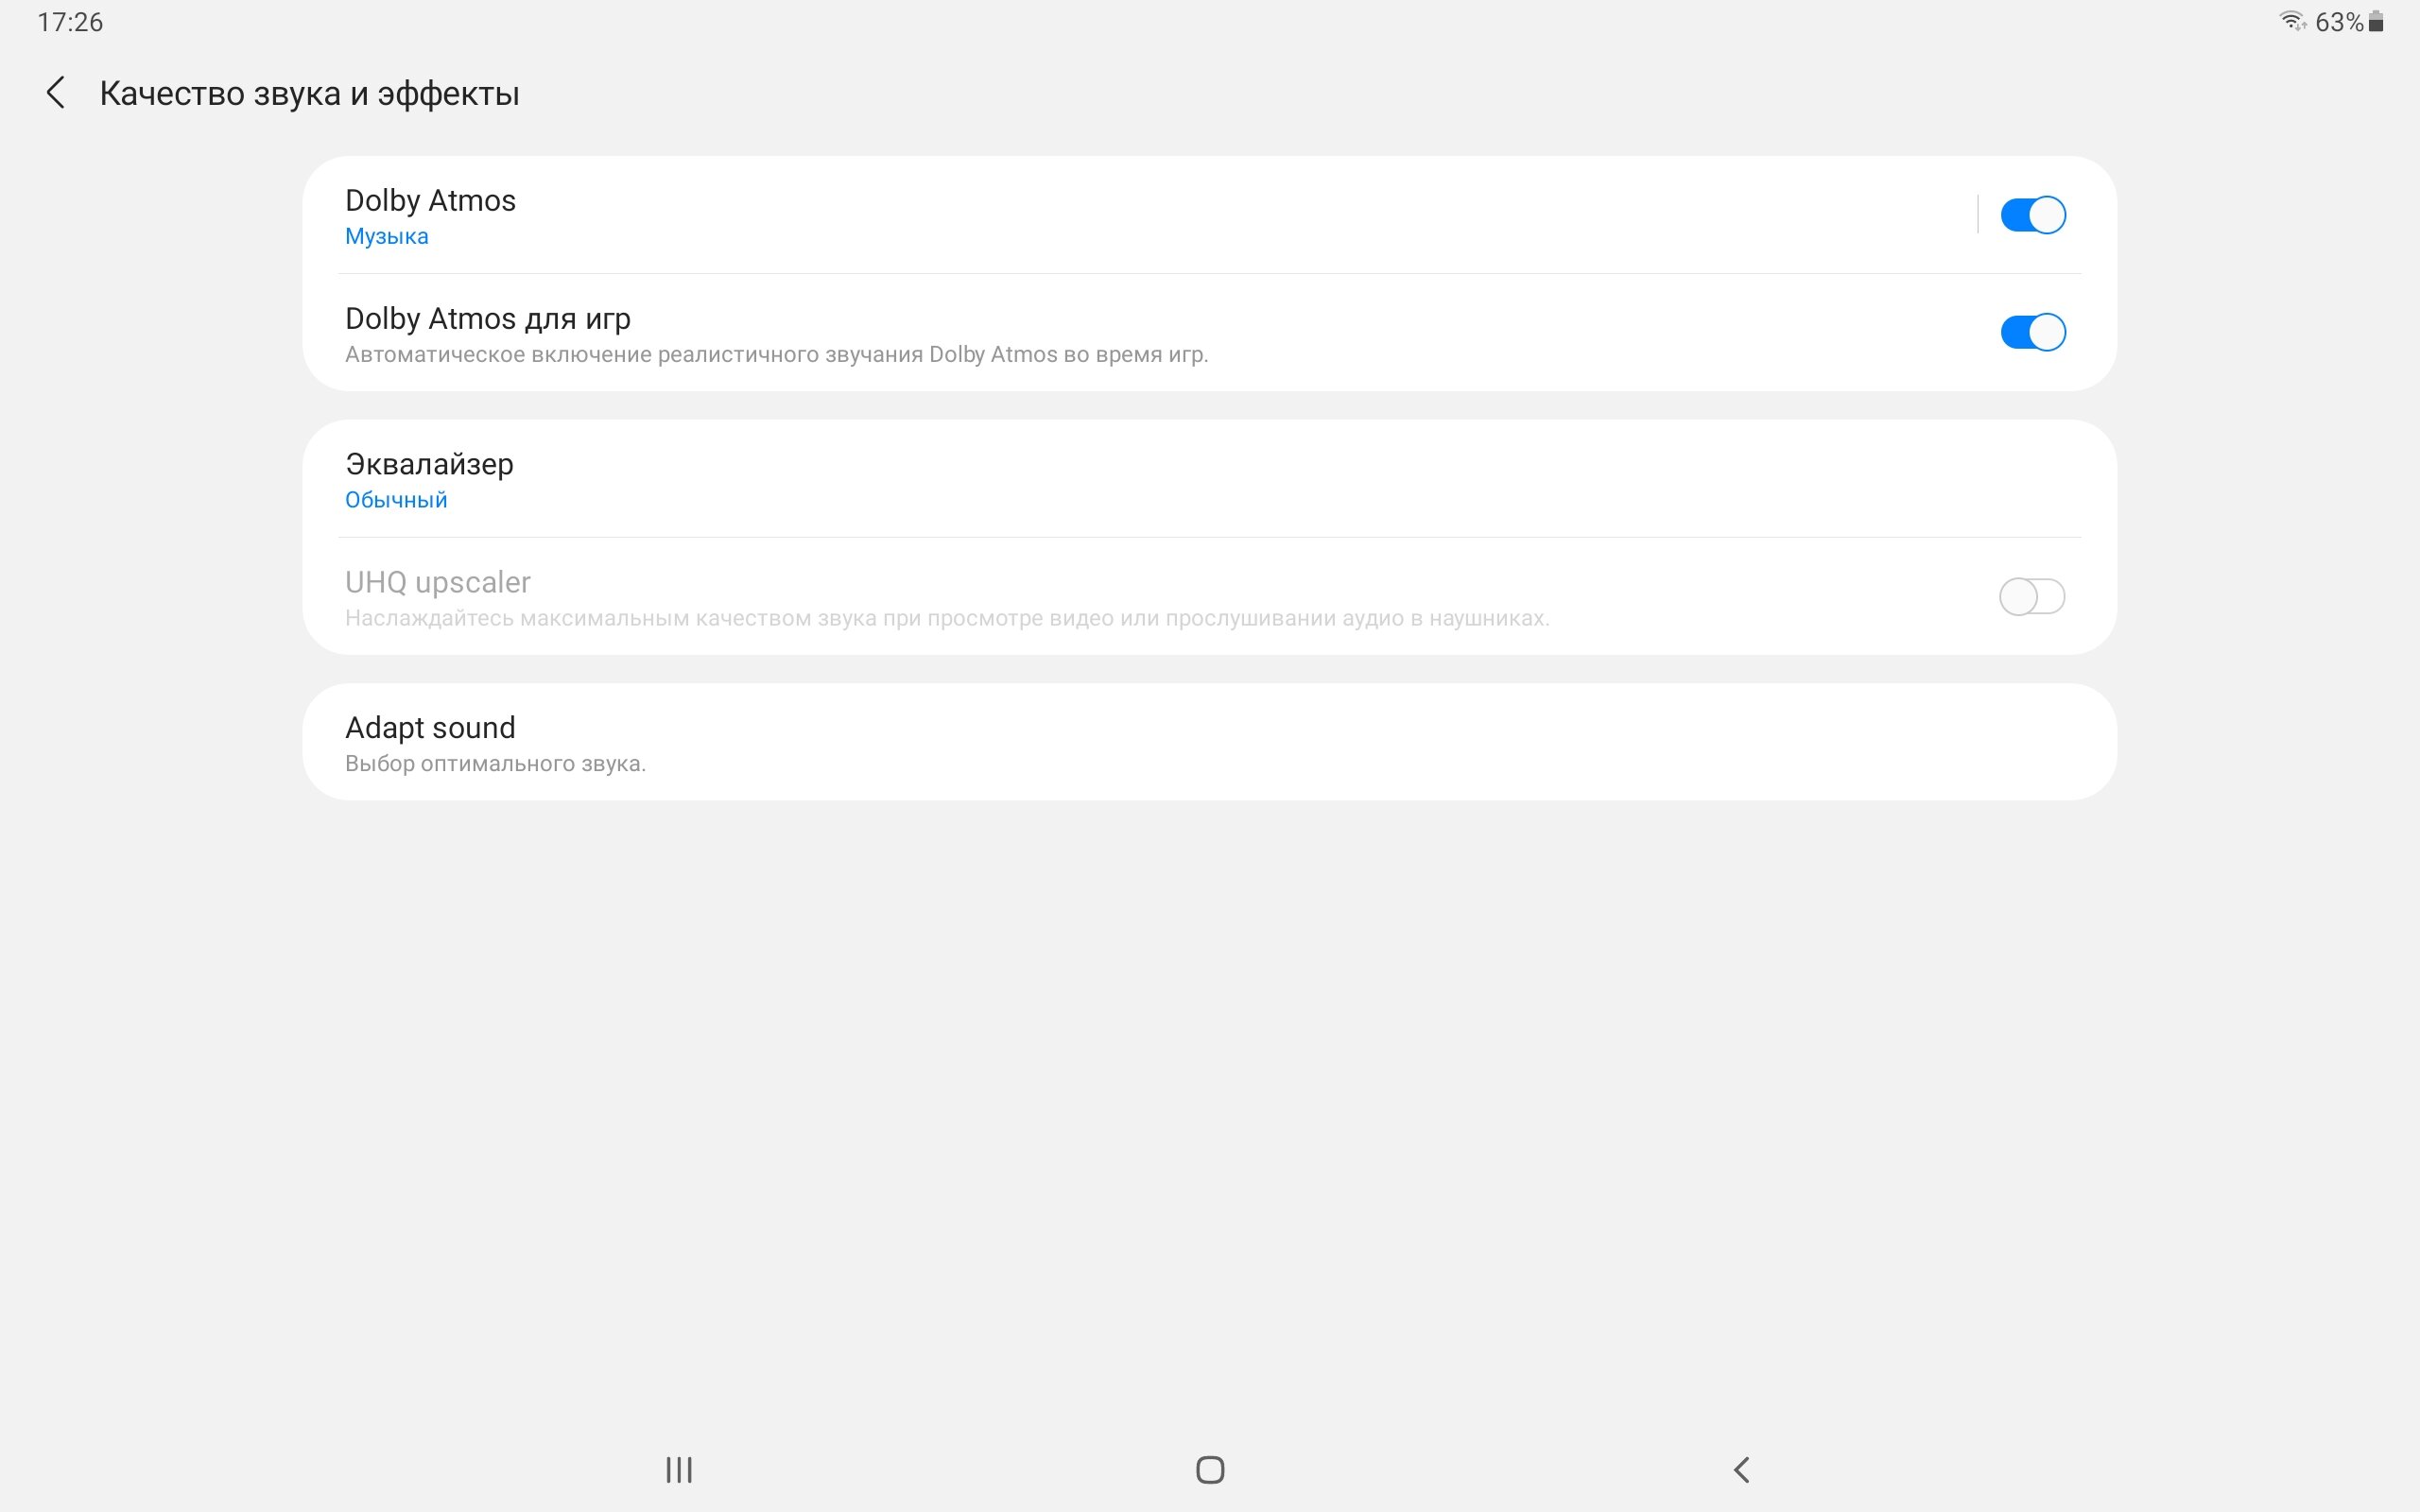Select the Музыка mode label
This screenshot has width=2420, height=1512.
[387, 236]
